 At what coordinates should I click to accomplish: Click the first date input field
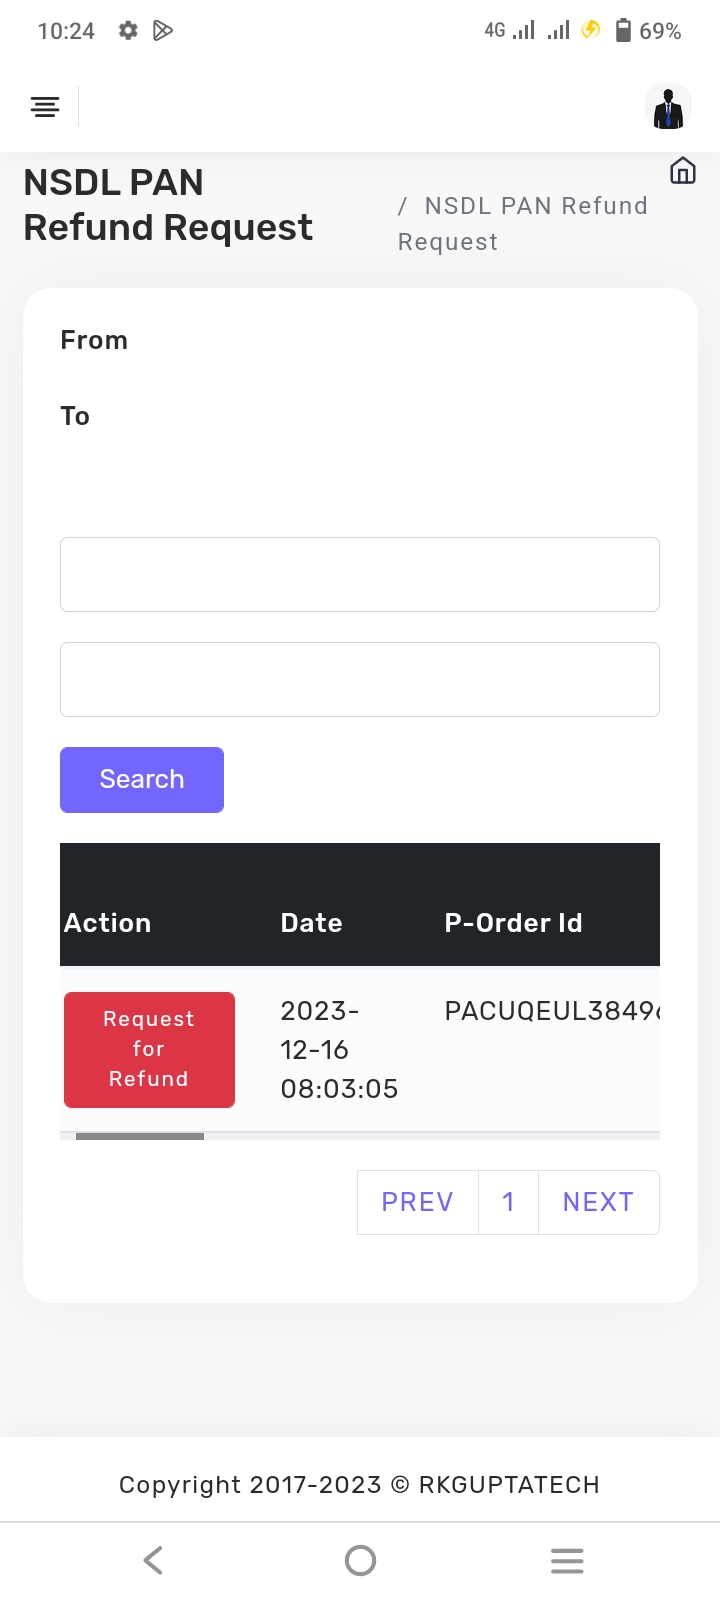[x=360, y=575]
